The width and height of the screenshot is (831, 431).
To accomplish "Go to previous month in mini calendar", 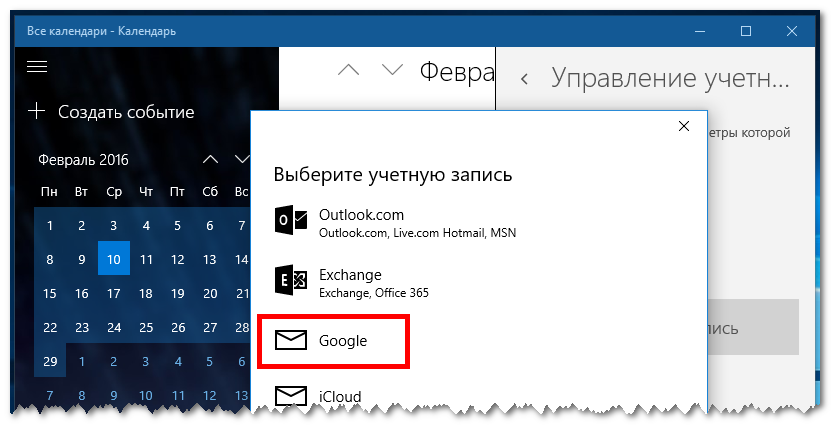I will click(210, 159).
